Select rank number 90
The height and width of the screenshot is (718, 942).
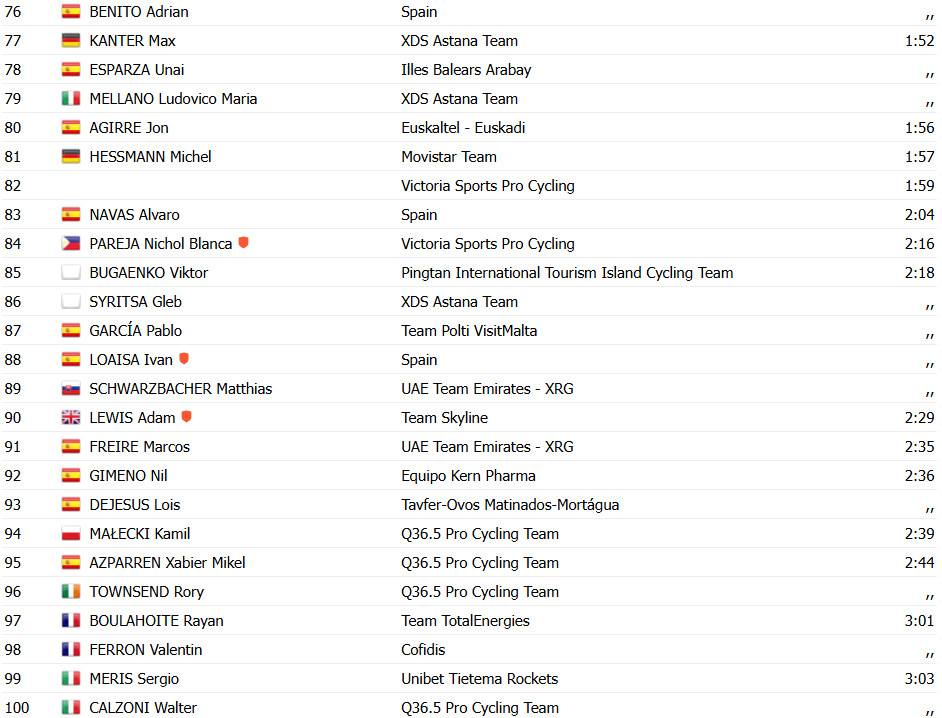(13, 417)
